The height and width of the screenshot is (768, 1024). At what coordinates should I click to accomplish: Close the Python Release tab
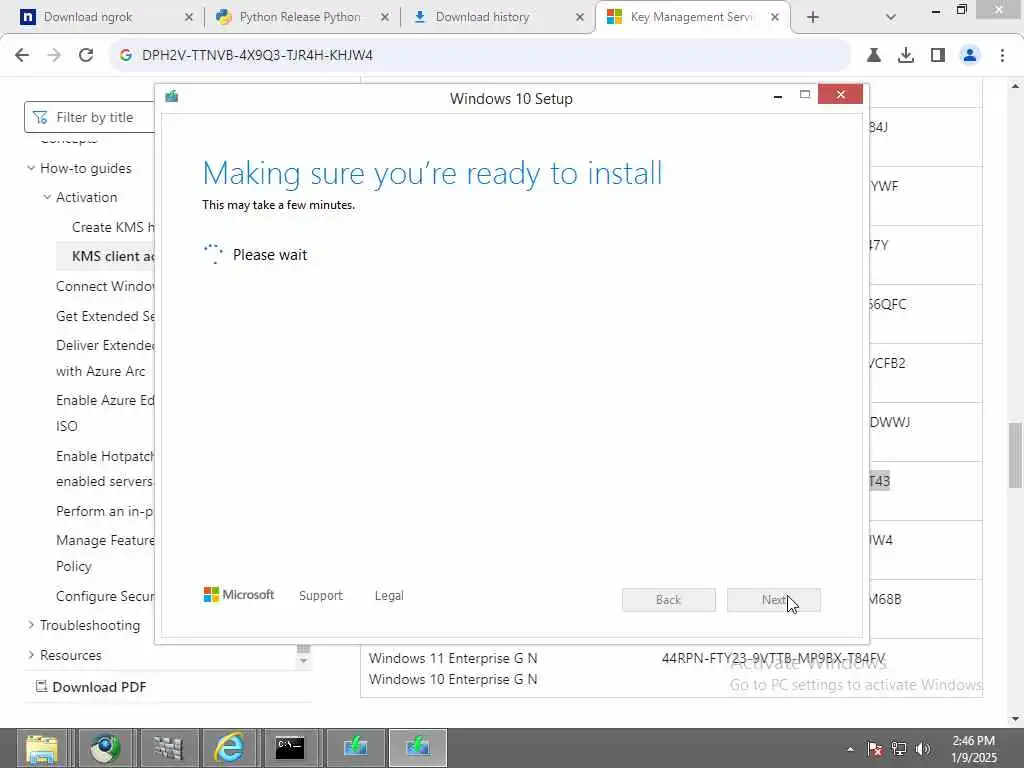pyautogui.click(x=385, y=17)
